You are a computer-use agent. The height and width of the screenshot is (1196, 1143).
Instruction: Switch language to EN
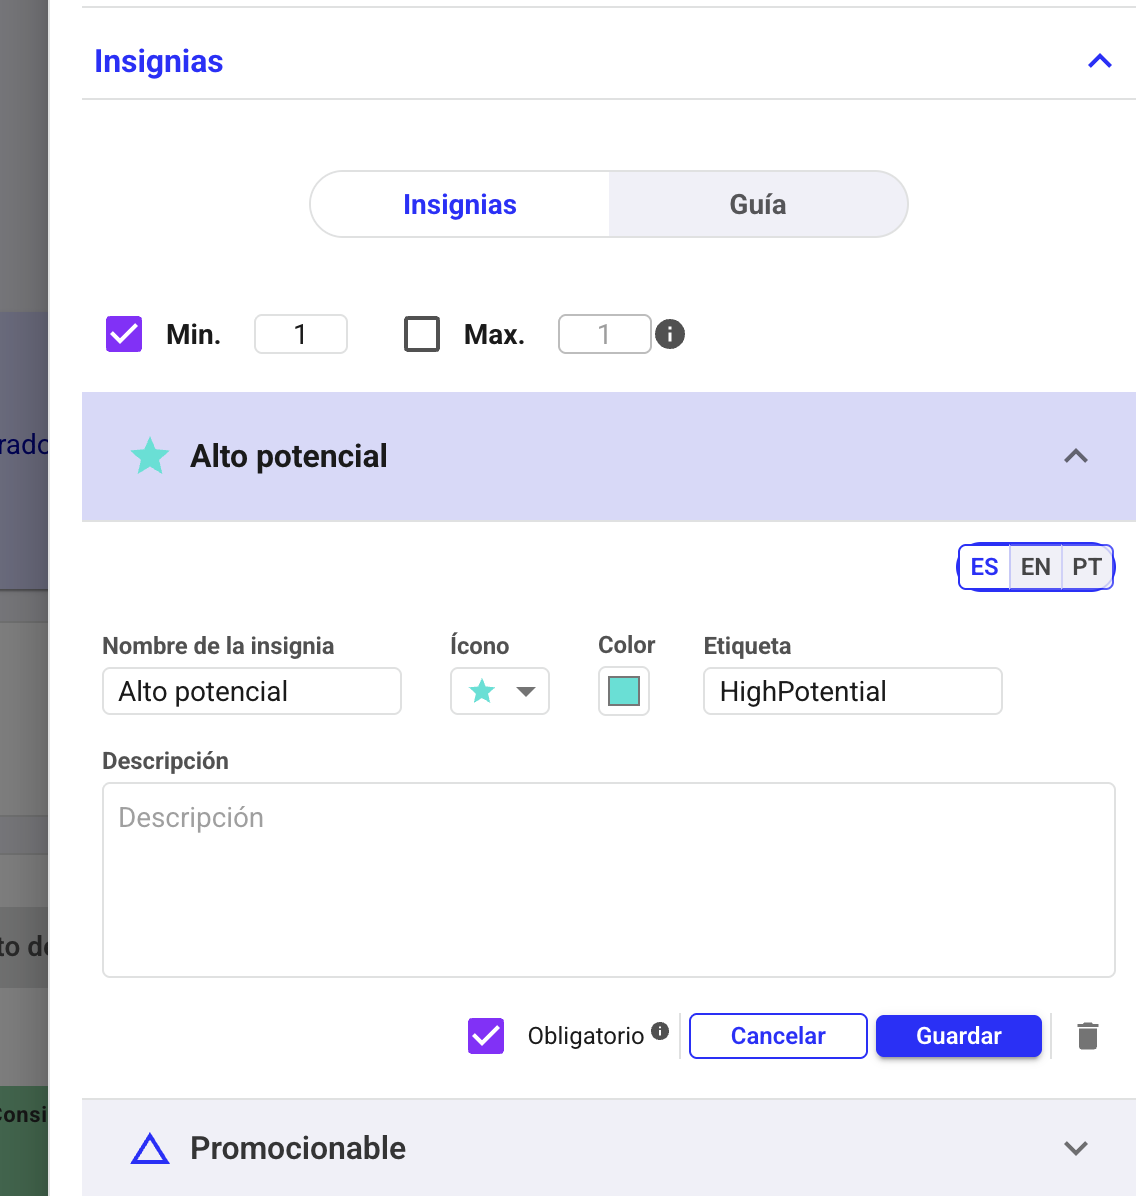click(1035, 567)
